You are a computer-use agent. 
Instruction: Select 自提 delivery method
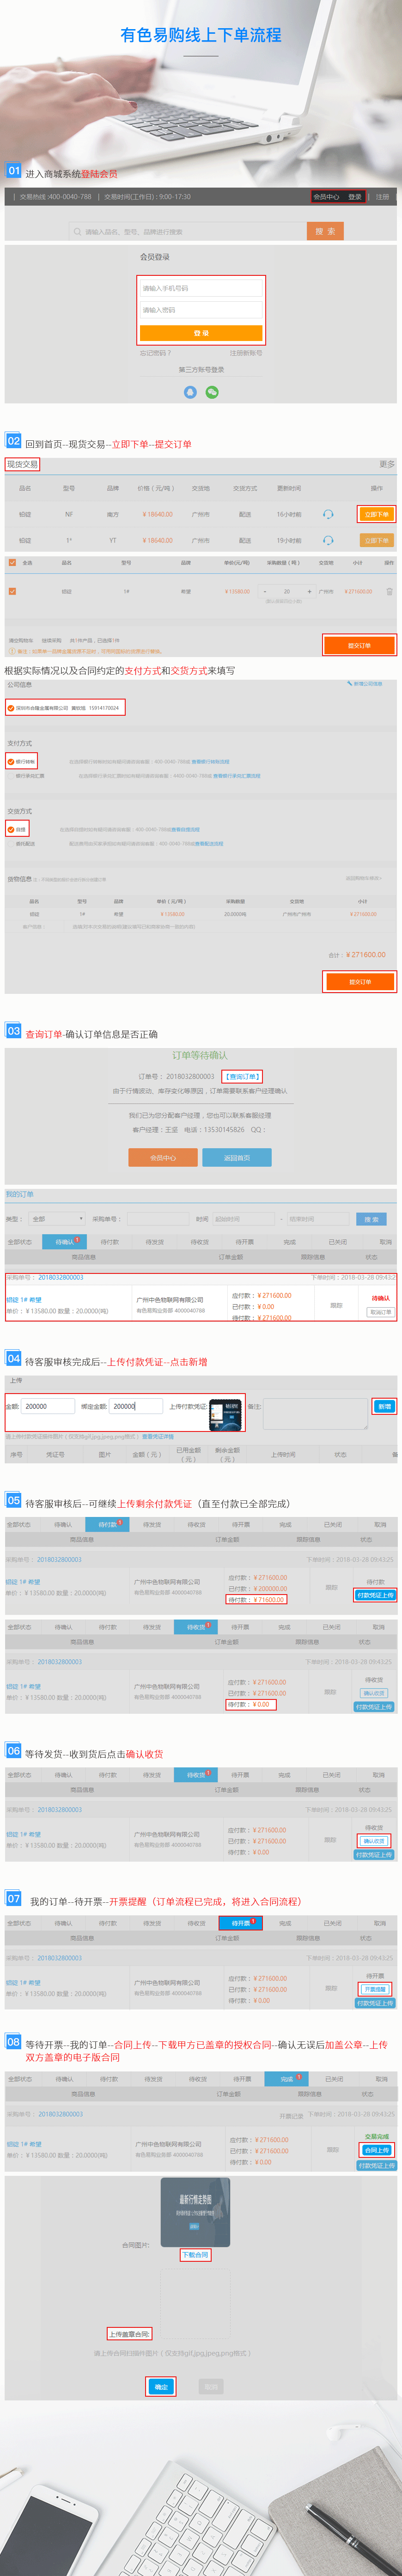[11, 829]
